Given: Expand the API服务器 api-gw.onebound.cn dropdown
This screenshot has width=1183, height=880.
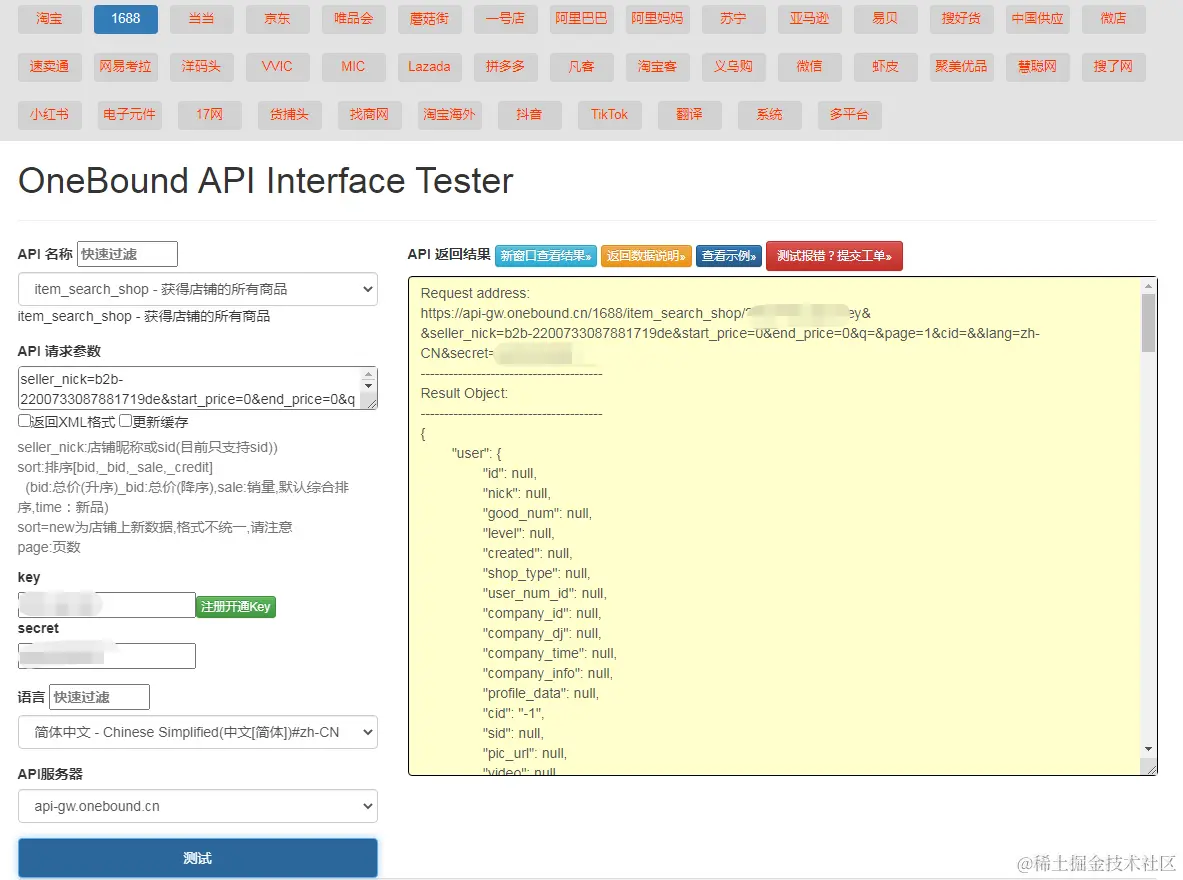Looking at the screenshot, I should click(x=198, y=806).
